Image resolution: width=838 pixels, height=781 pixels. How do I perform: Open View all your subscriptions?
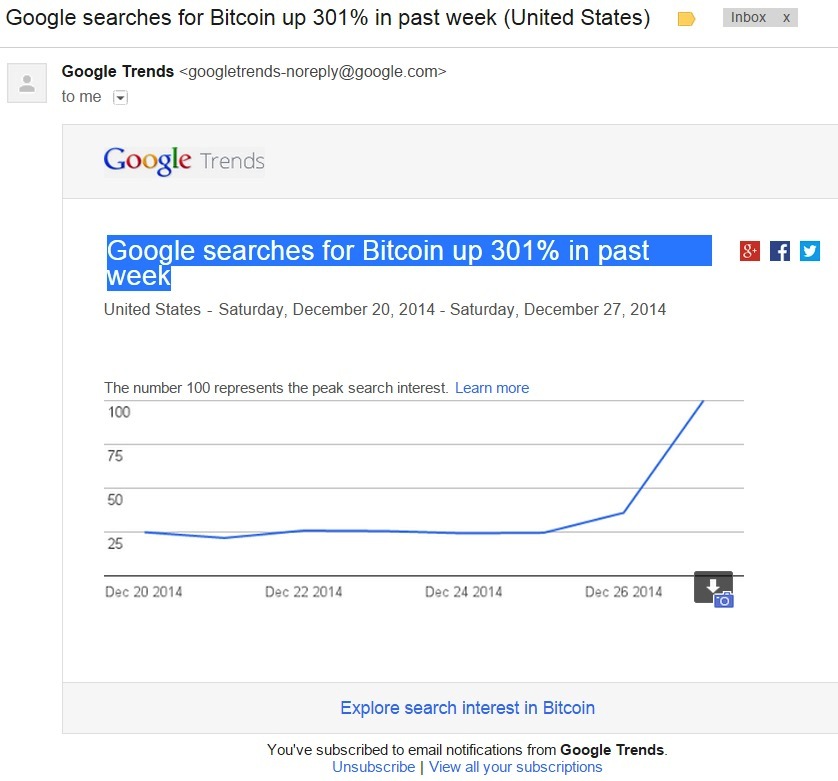pos(515,767)
